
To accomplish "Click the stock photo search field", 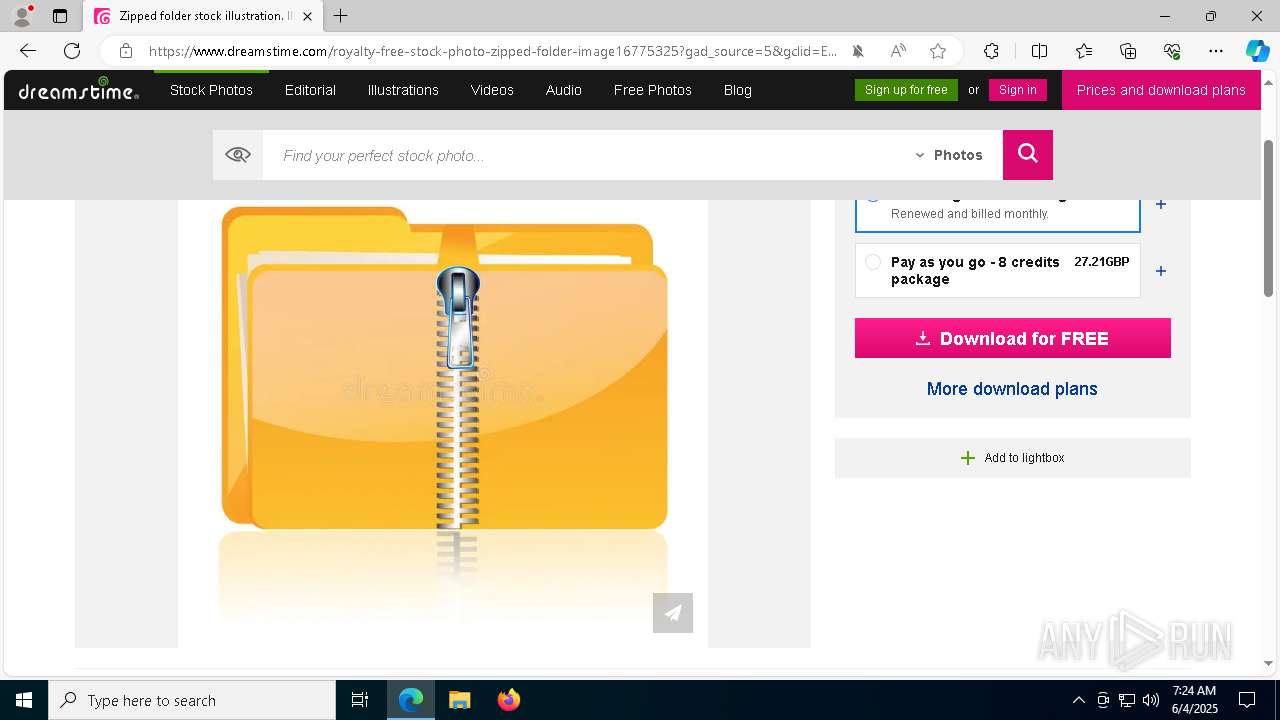I will click(585, 155).
